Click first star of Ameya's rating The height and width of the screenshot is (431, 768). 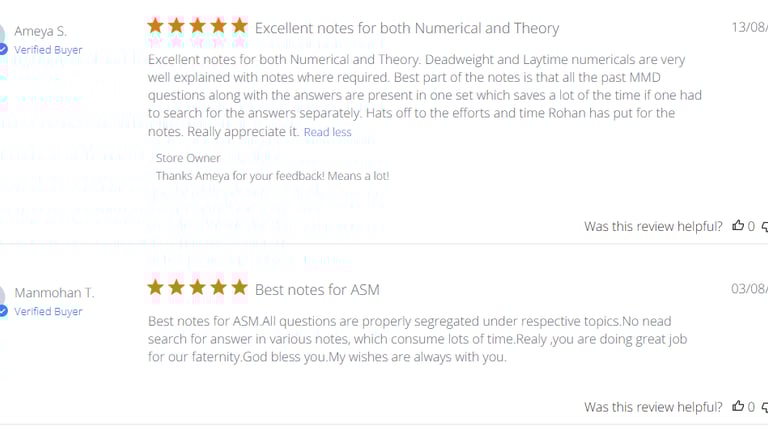click(x=156, y=26)
